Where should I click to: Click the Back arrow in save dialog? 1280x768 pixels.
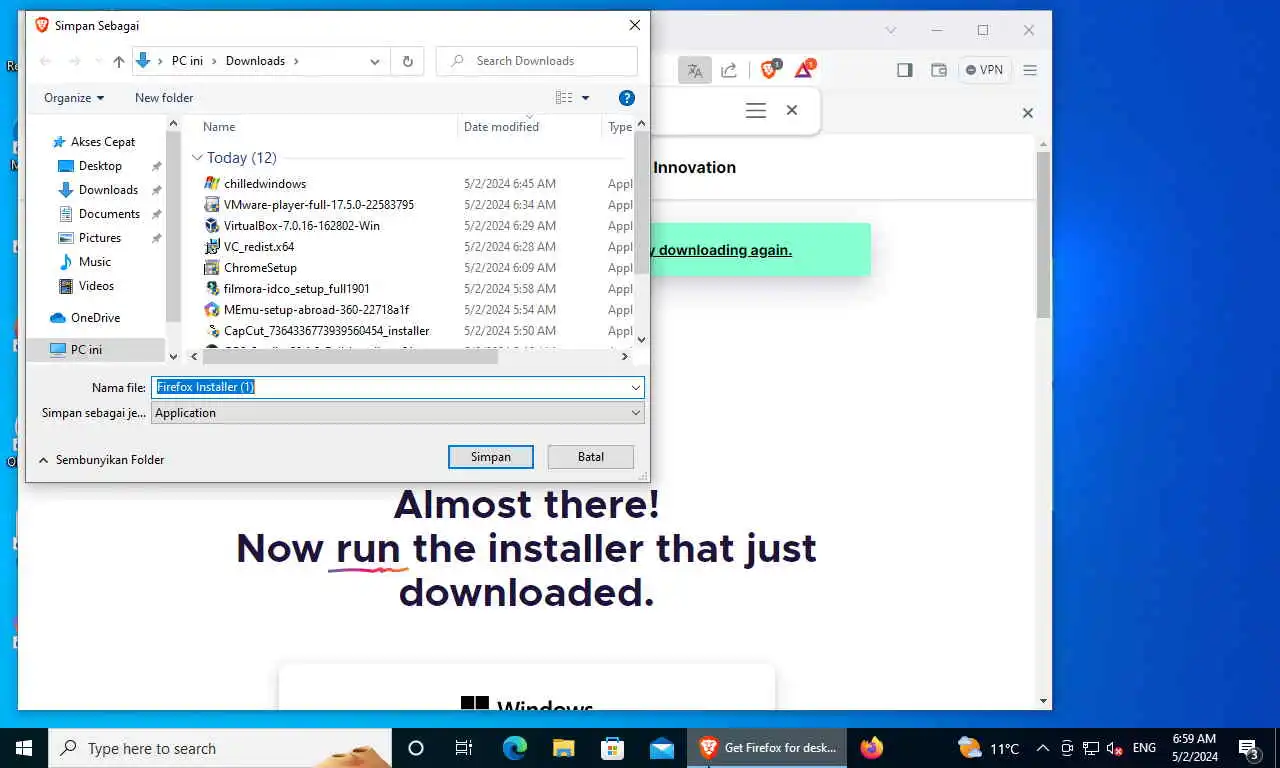click(x=45, y=61)
